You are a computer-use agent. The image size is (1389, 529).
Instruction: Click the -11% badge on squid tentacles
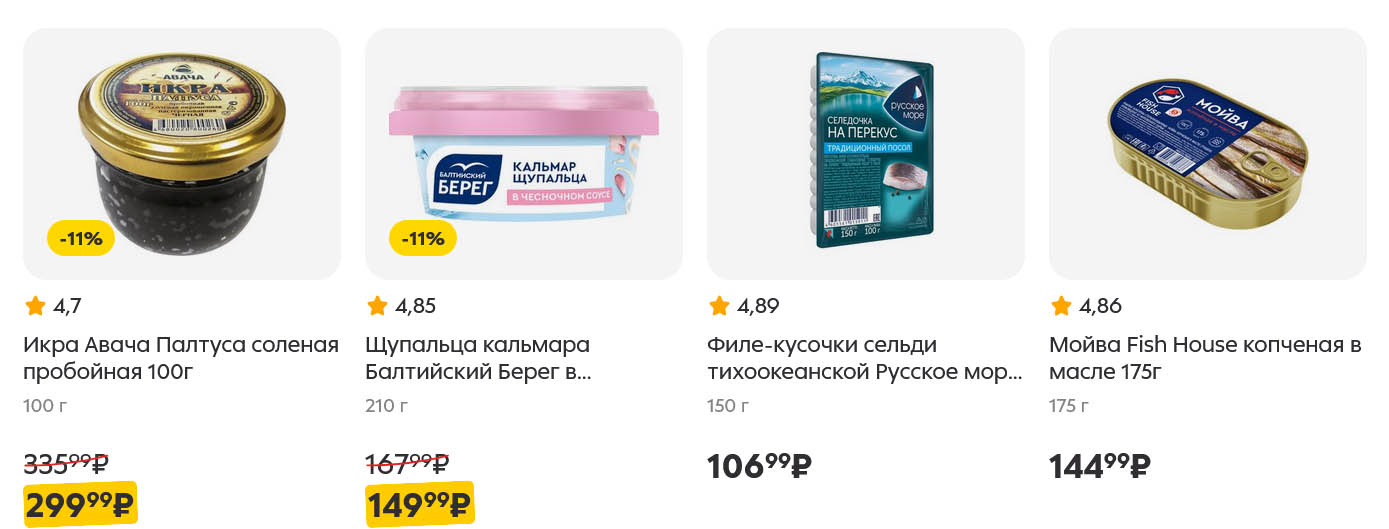(x=423, y=239)
